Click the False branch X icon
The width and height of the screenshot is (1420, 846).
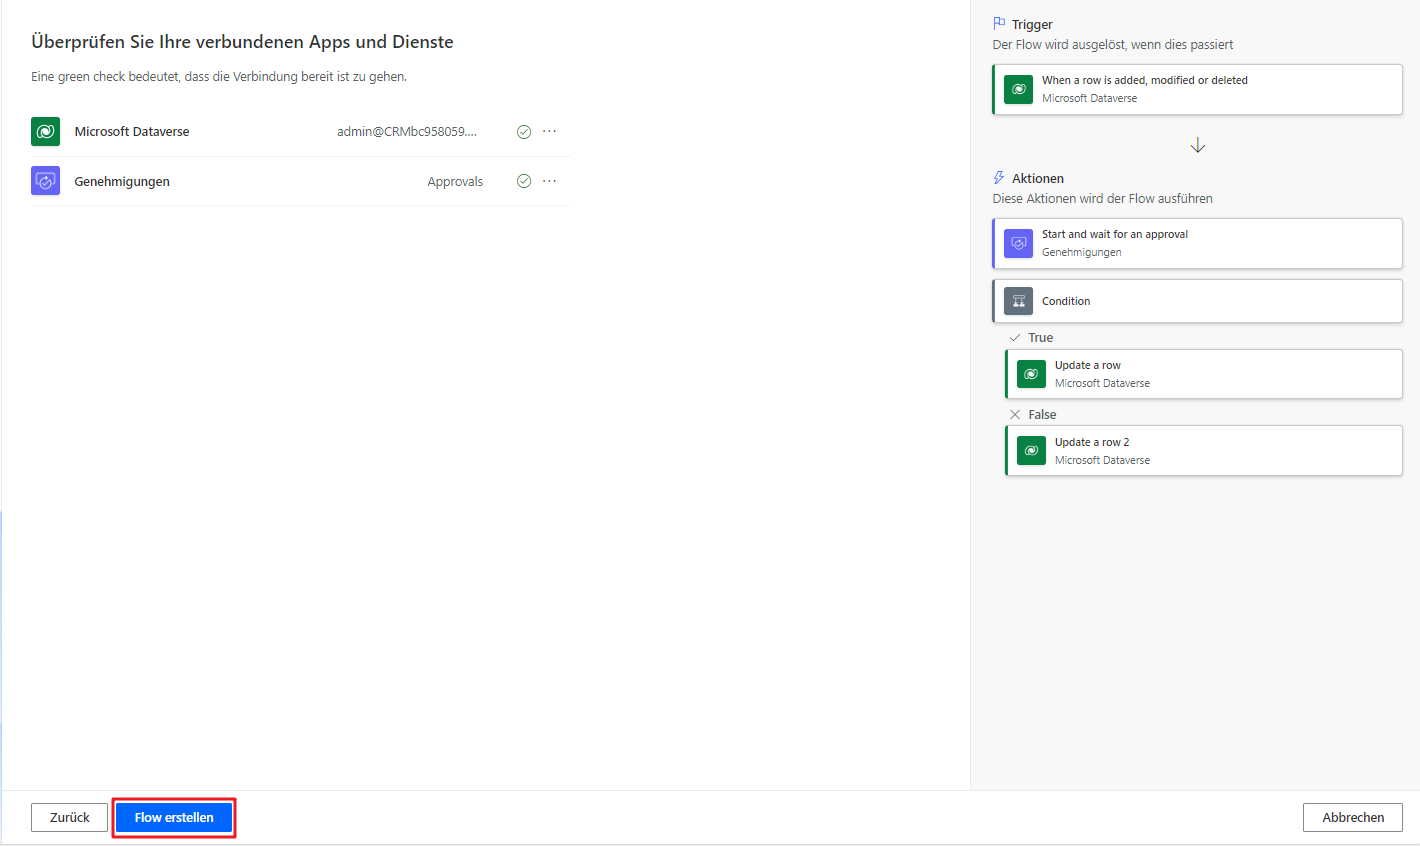(1015, 414)
